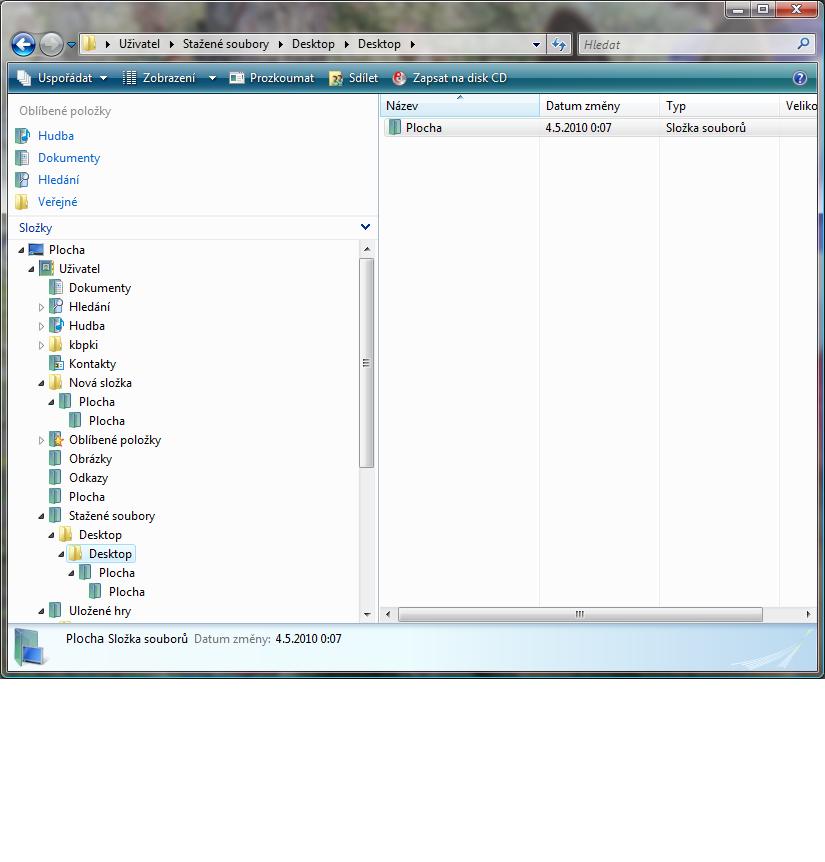The height and width of the screenshot is (862, 825).
Task: Open Hledání favorite link
Action: 58,180
